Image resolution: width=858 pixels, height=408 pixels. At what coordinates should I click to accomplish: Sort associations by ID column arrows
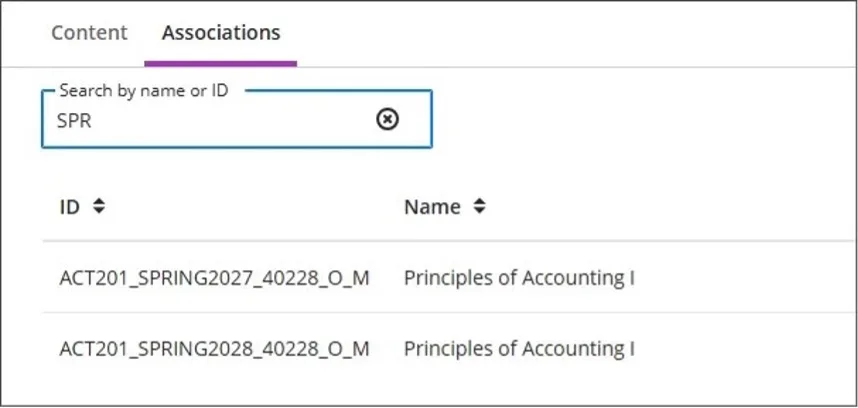click(x=98, y=207)
